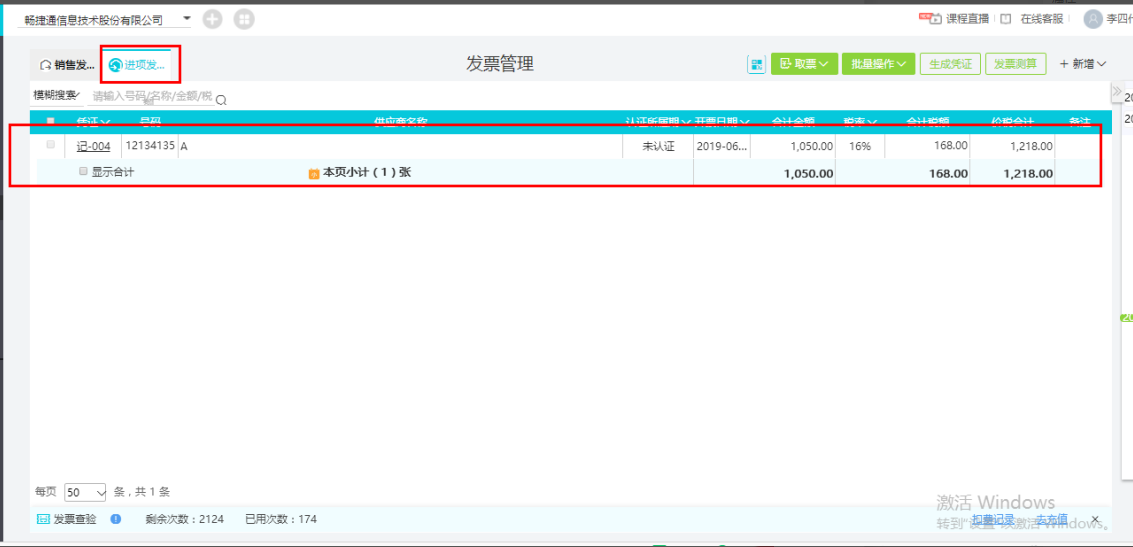
Task: Open the 模糊搜索 search-mode dropdown
Action: coord(56,95)
